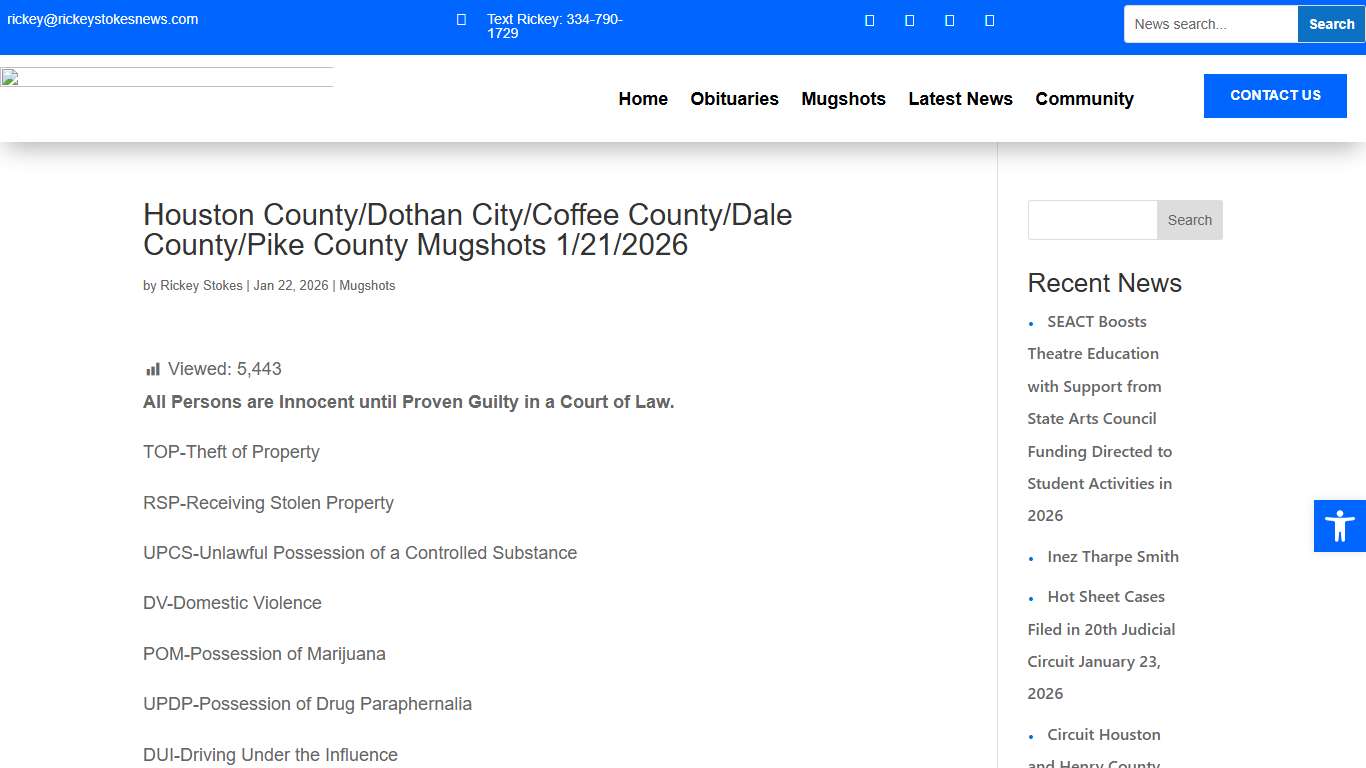Open the Mugshots navigation item
The width and height of the screenshot is (1366, 768).
(x=843, y=99)
